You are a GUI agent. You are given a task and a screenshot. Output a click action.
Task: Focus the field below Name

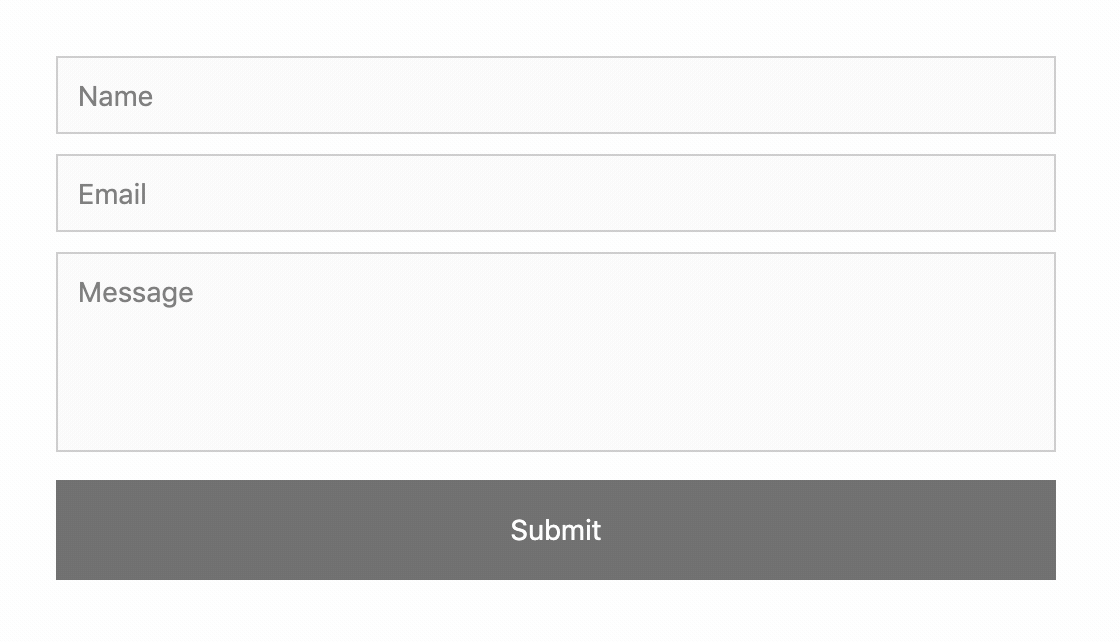pos(556,193)
